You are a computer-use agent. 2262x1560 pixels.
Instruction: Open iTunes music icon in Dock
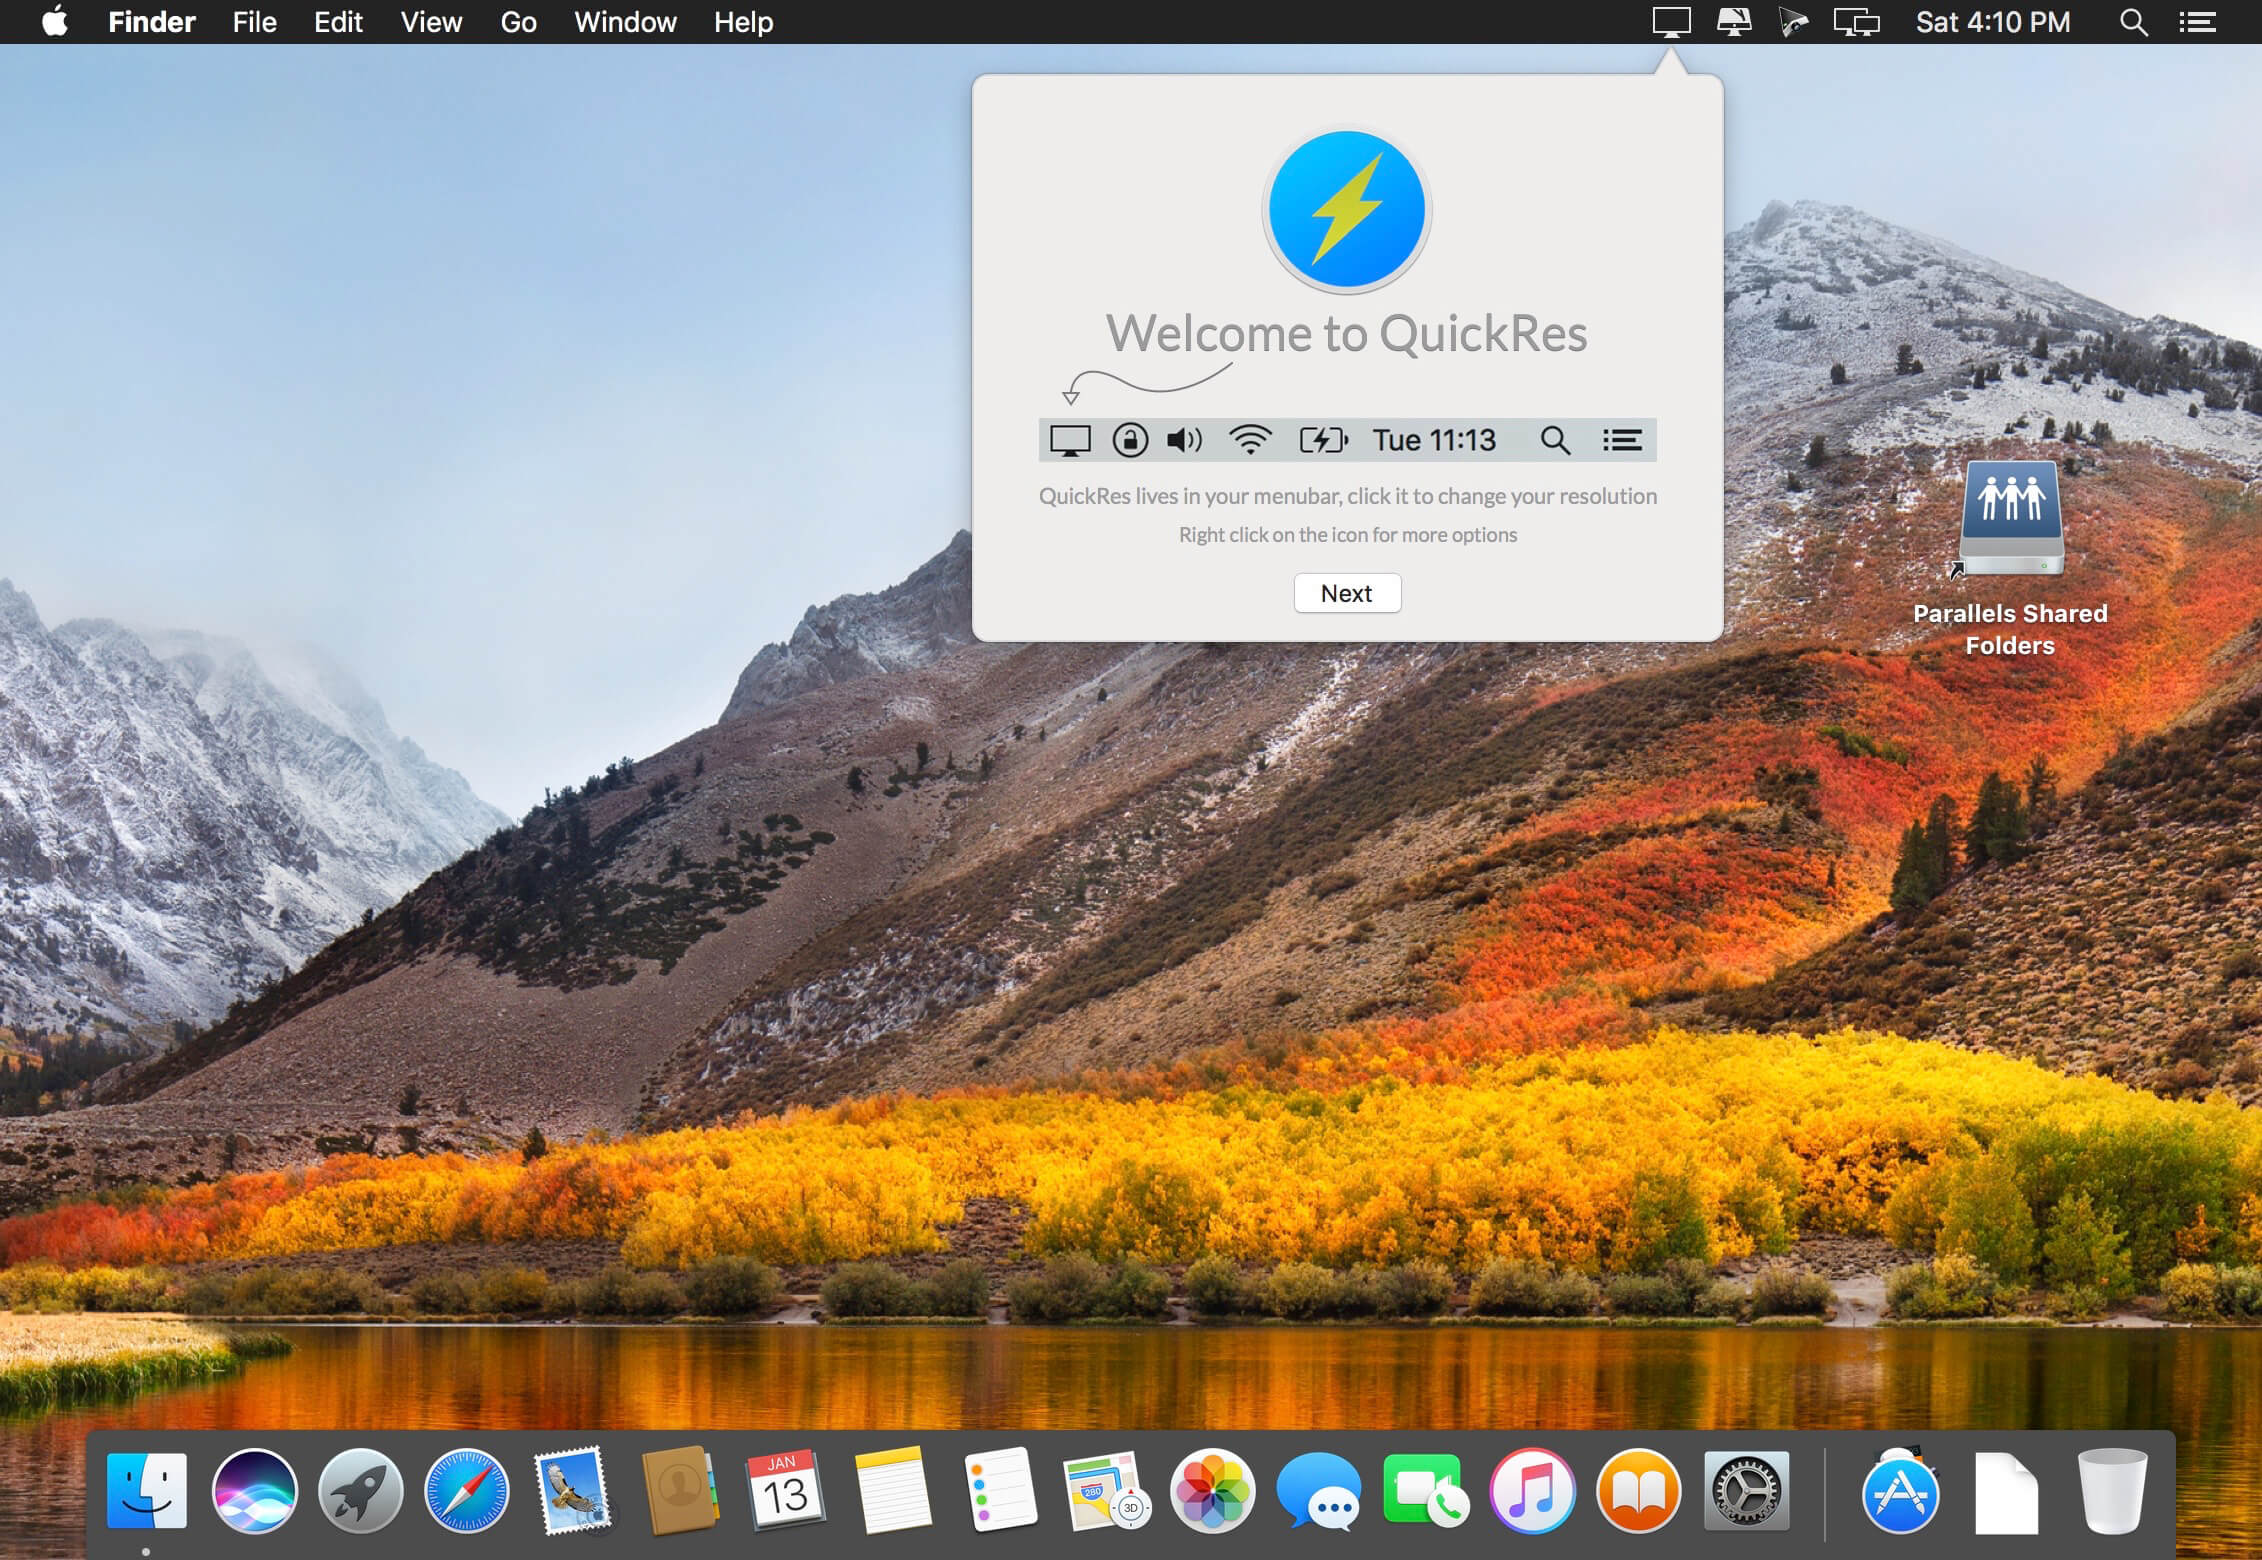[x=1532, y=1491]
